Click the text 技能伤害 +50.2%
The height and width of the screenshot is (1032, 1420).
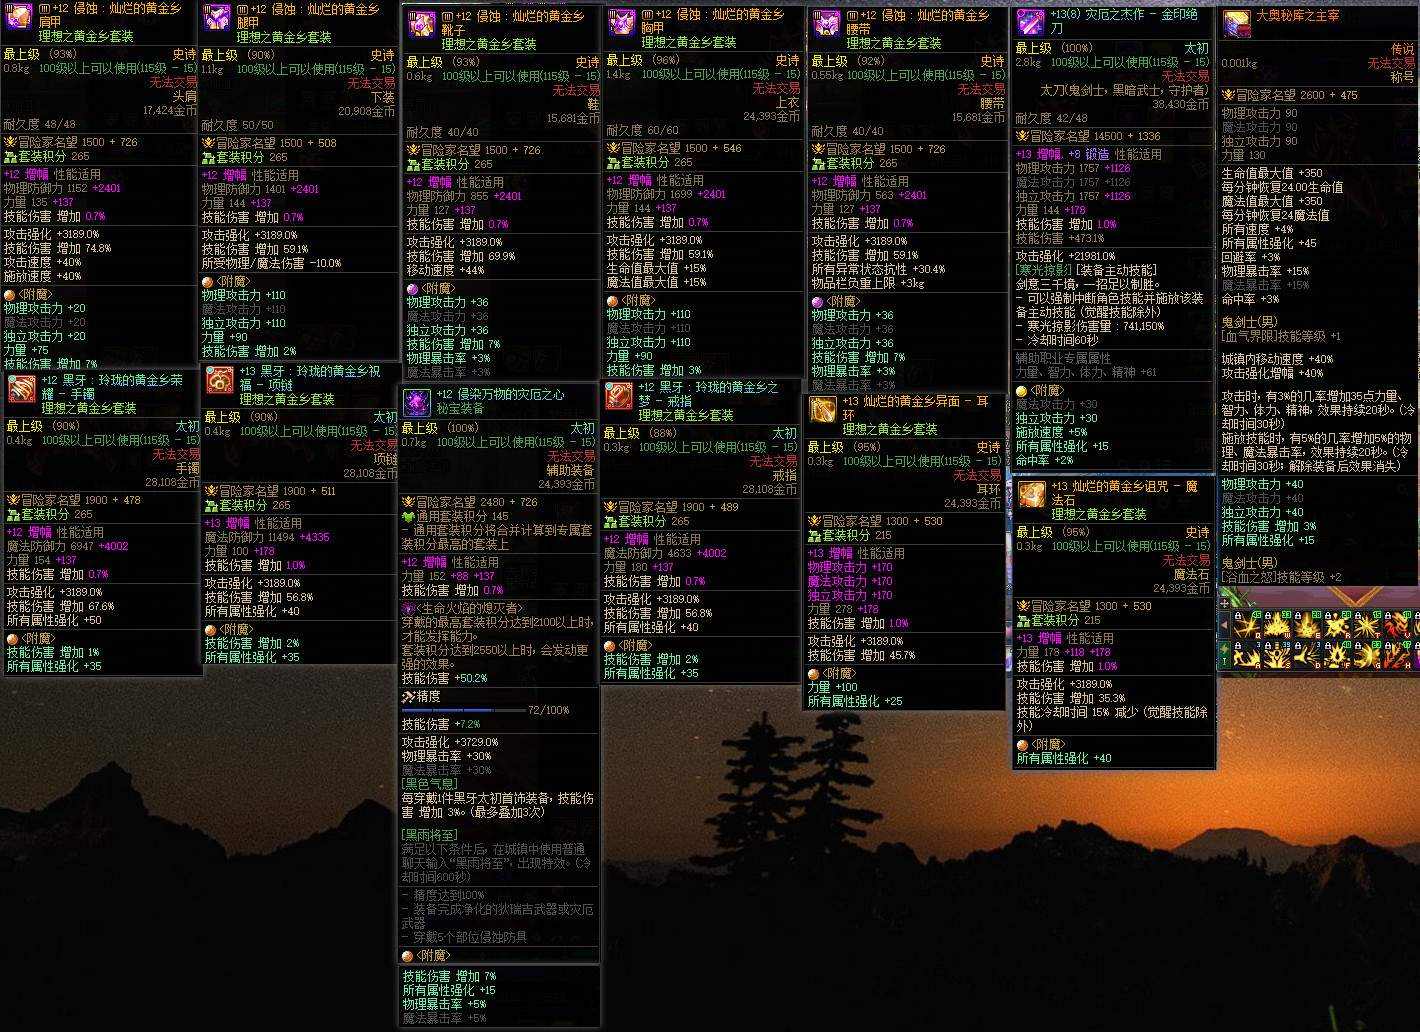[x=444, y=678]
